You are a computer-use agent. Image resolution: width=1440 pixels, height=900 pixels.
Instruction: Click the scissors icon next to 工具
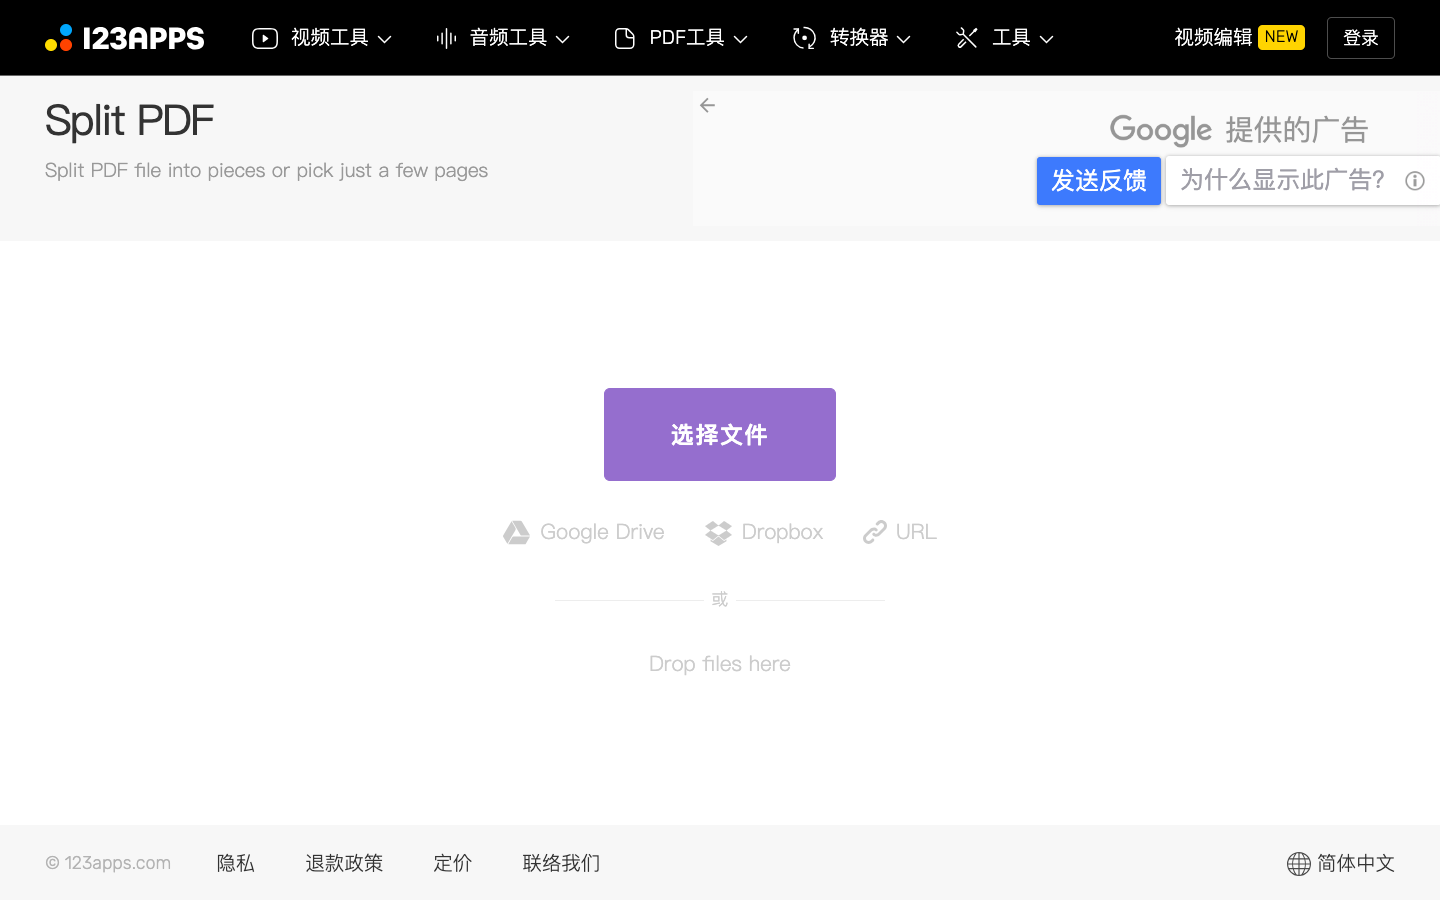(966, 37)
